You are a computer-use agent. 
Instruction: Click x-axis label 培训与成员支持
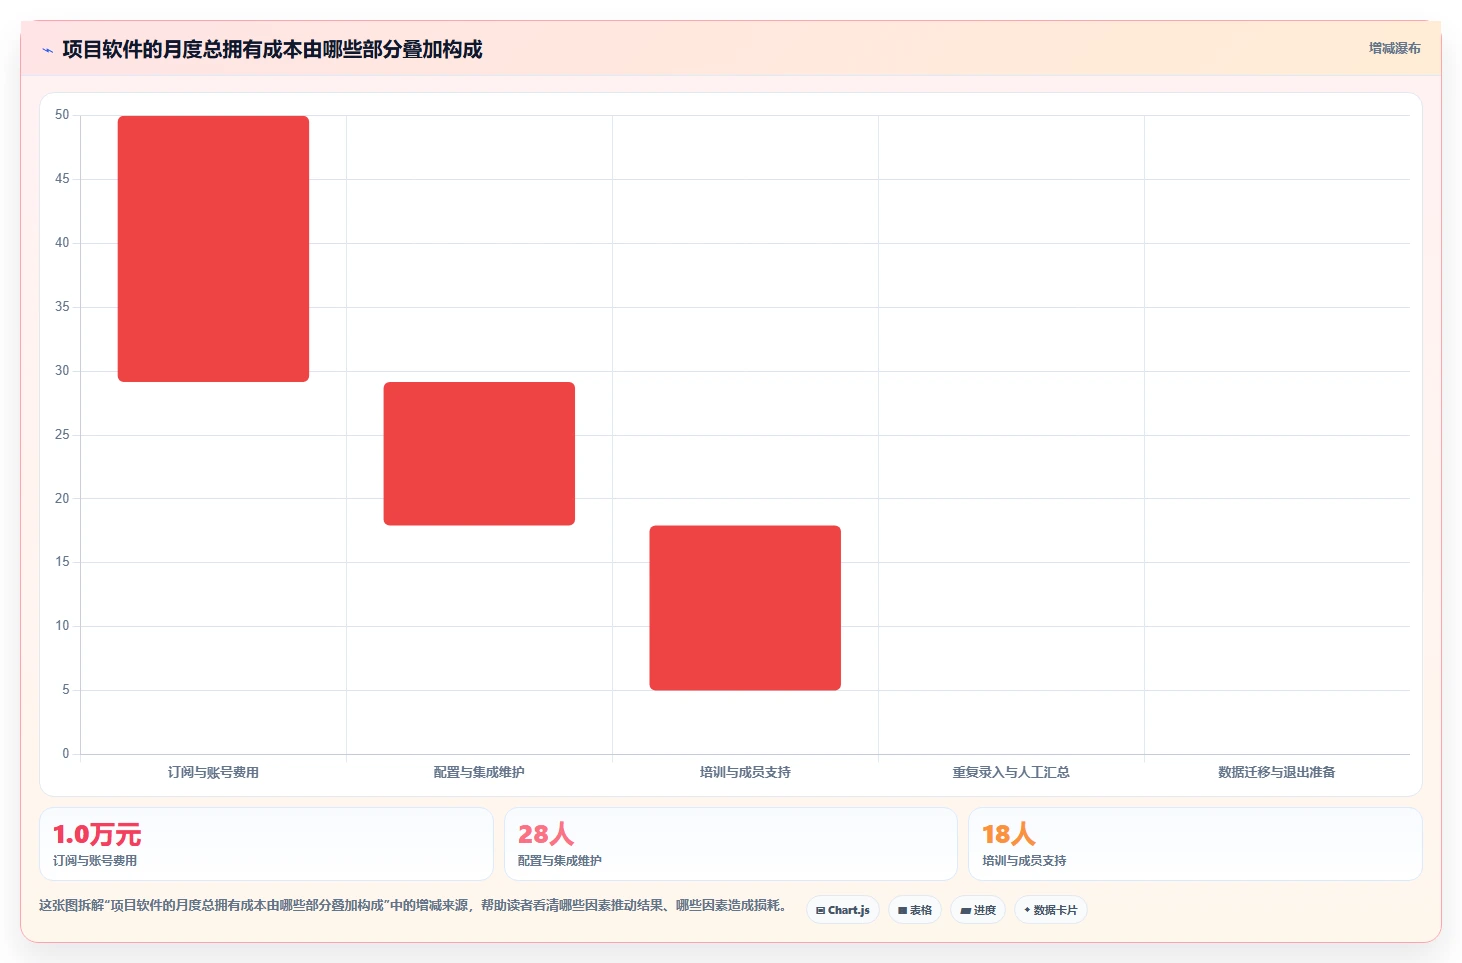(x=745, y=772)
